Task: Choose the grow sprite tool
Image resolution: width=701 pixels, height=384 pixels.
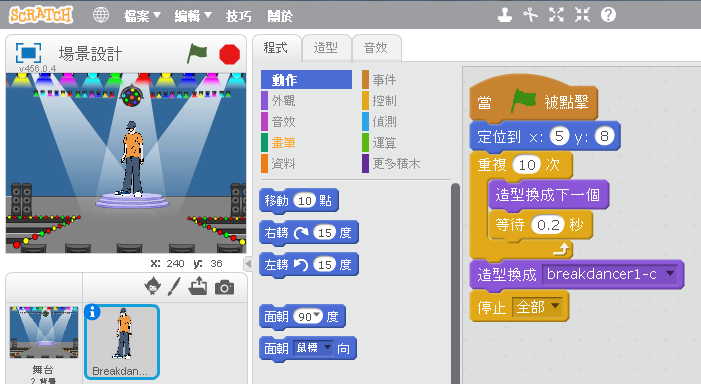Action: 557,15
